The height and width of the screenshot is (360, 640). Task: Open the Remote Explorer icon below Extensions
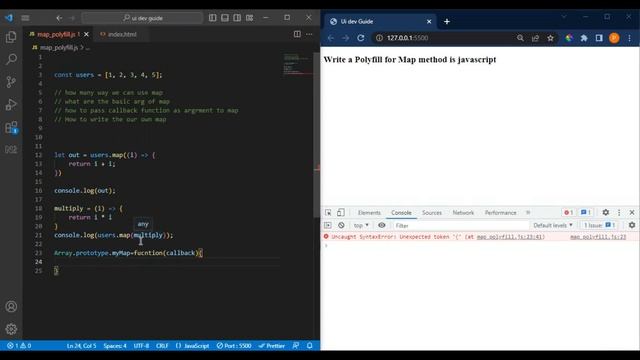point(11,149)
